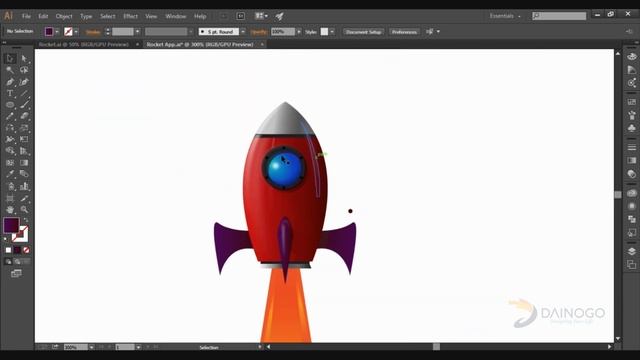The image size is (640, 360).
Task: Click the Preferences button
Action: [404, 31]
